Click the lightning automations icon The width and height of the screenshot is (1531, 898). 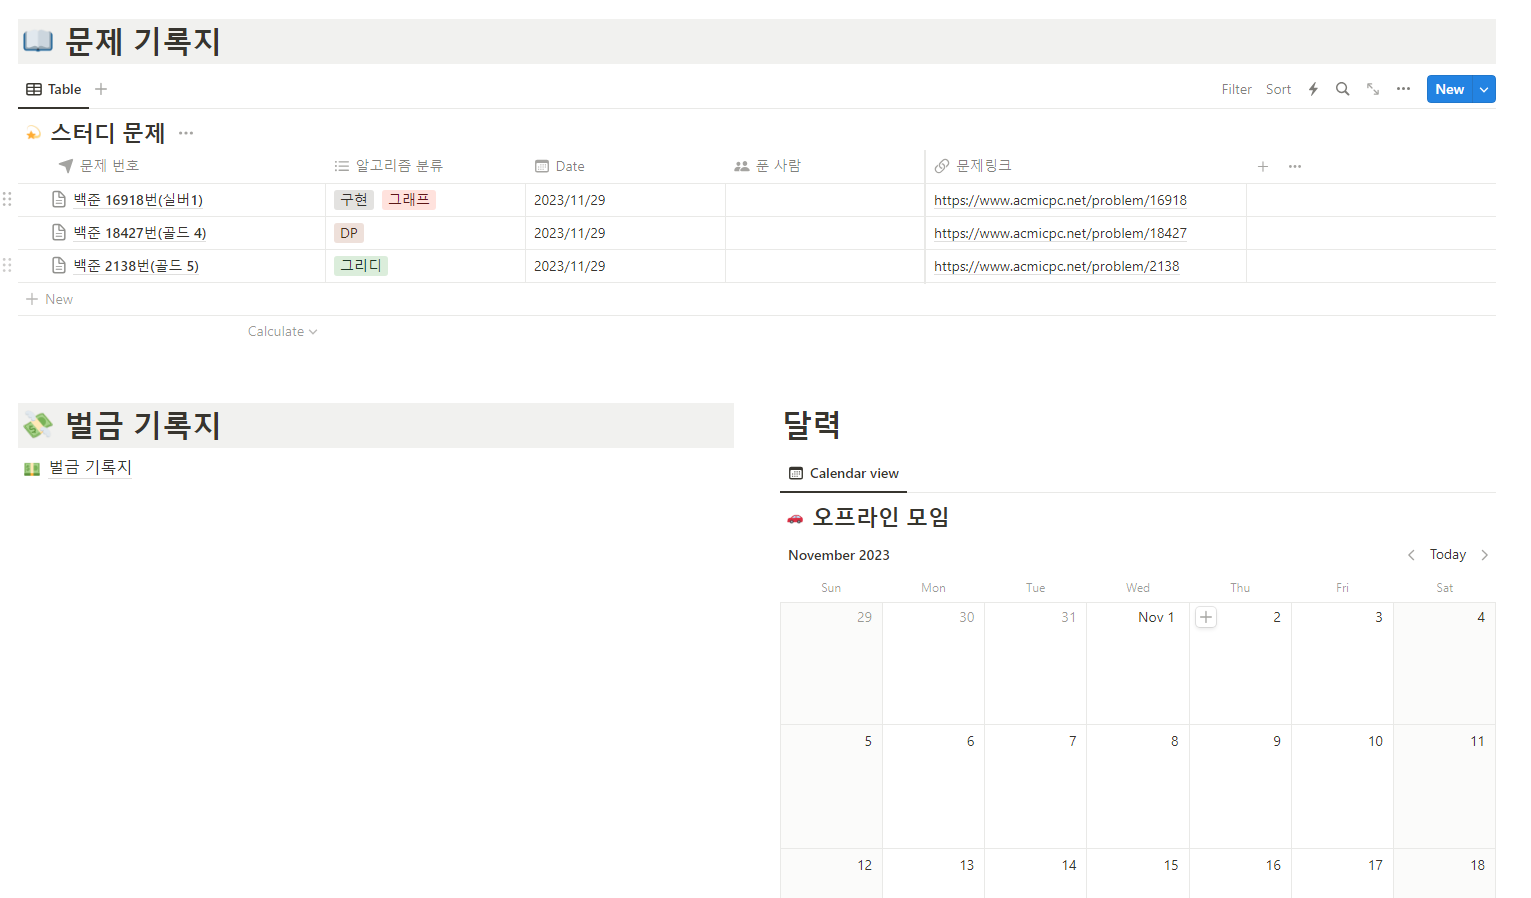click(x=1313, y=89)
